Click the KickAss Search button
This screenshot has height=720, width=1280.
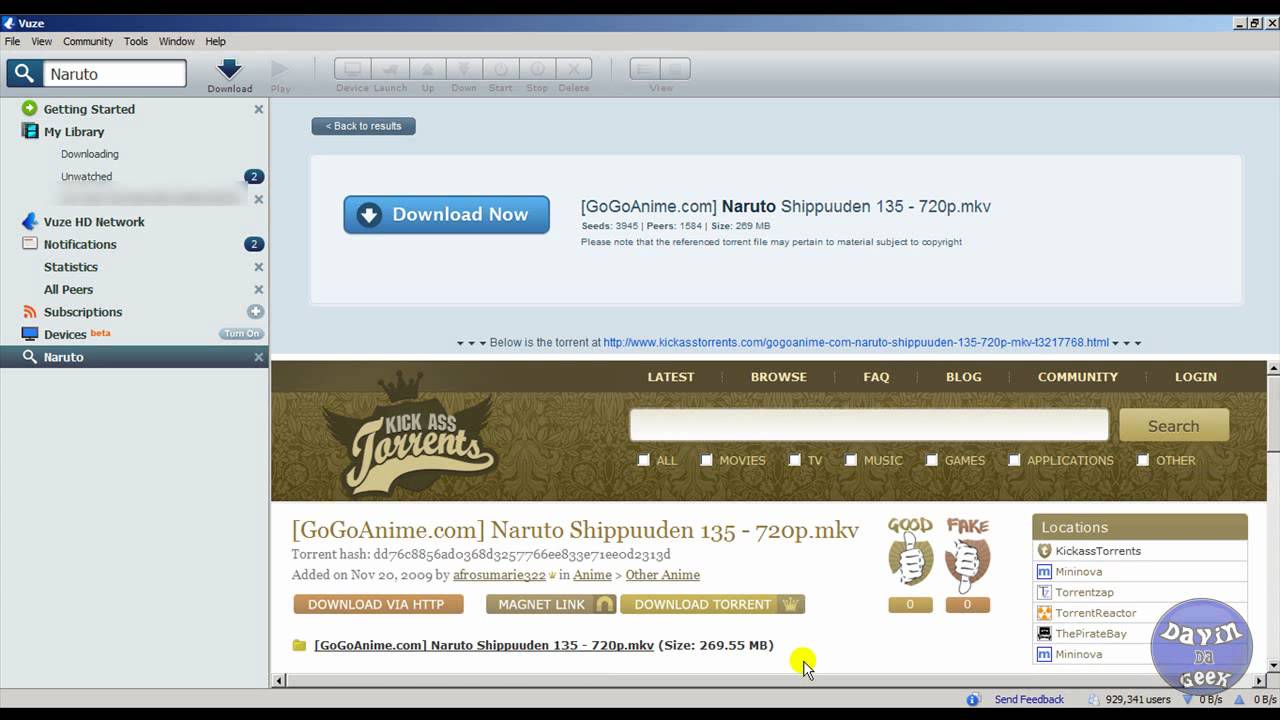coord(1174,426)
